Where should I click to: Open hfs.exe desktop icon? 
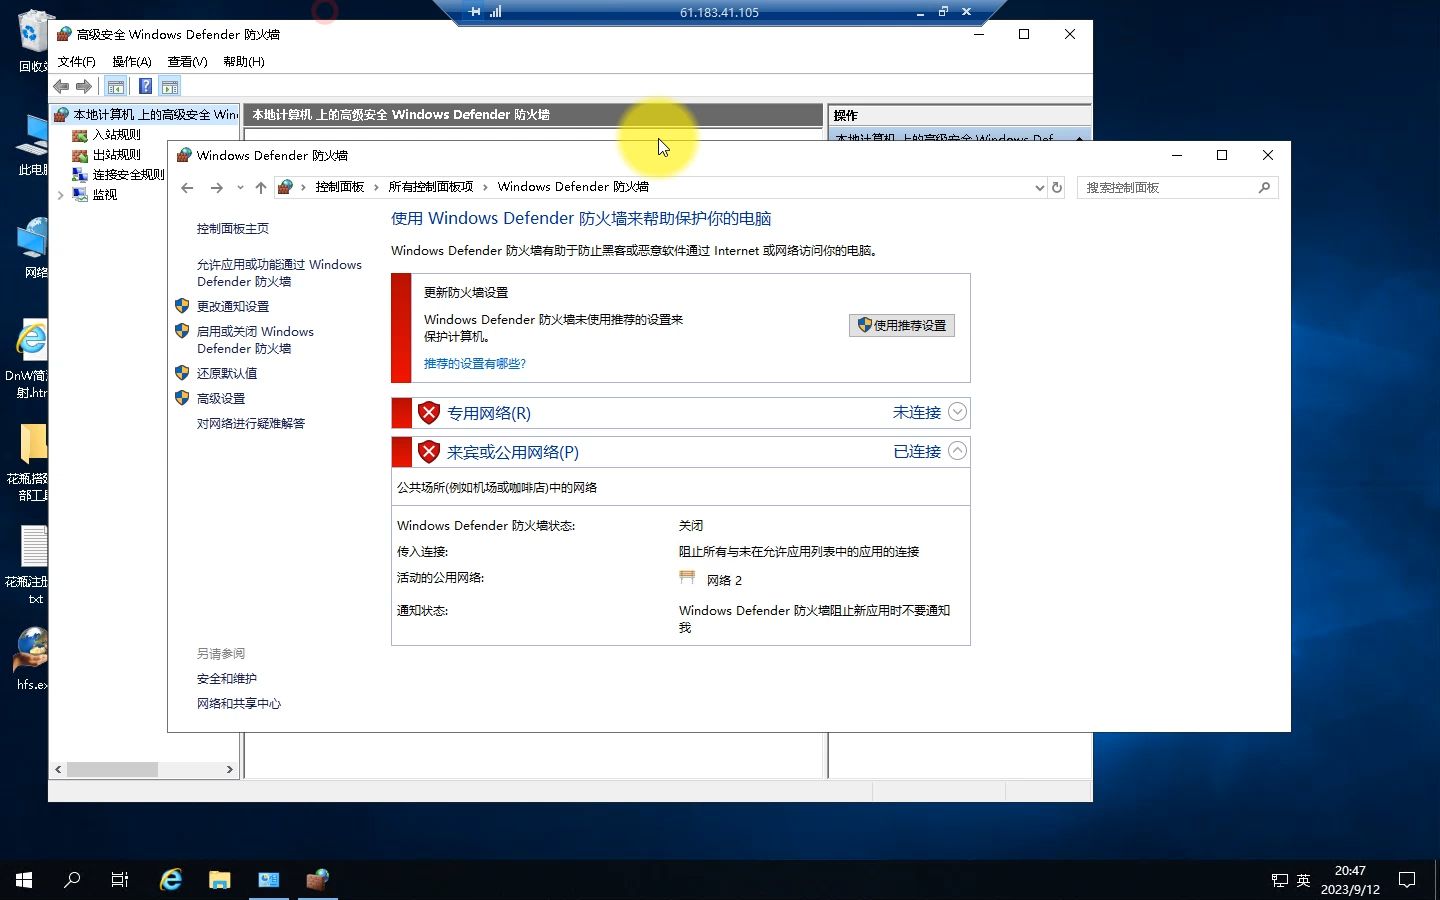click(32, 658)
